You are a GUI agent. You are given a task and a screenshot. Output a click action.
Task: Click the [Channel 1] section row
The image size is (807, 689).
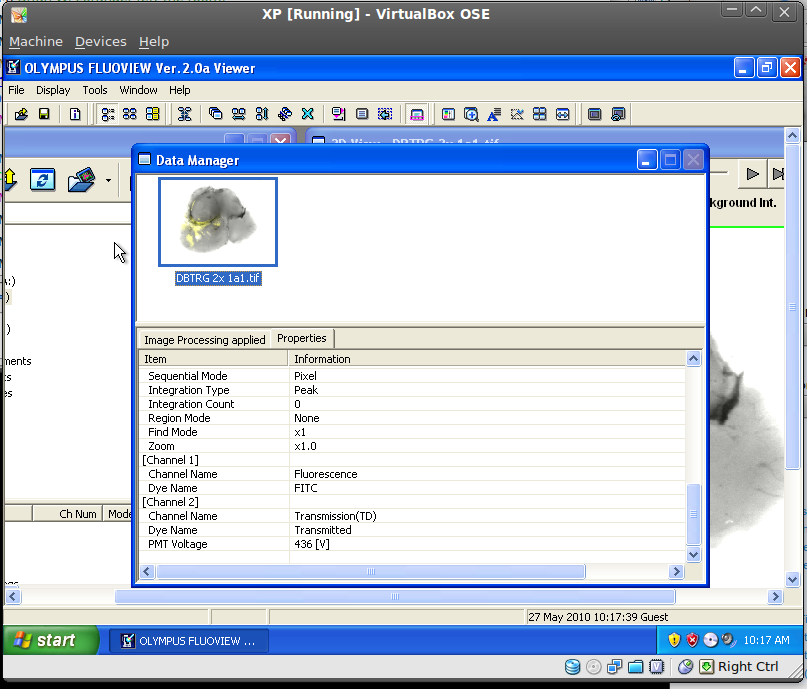412,460
